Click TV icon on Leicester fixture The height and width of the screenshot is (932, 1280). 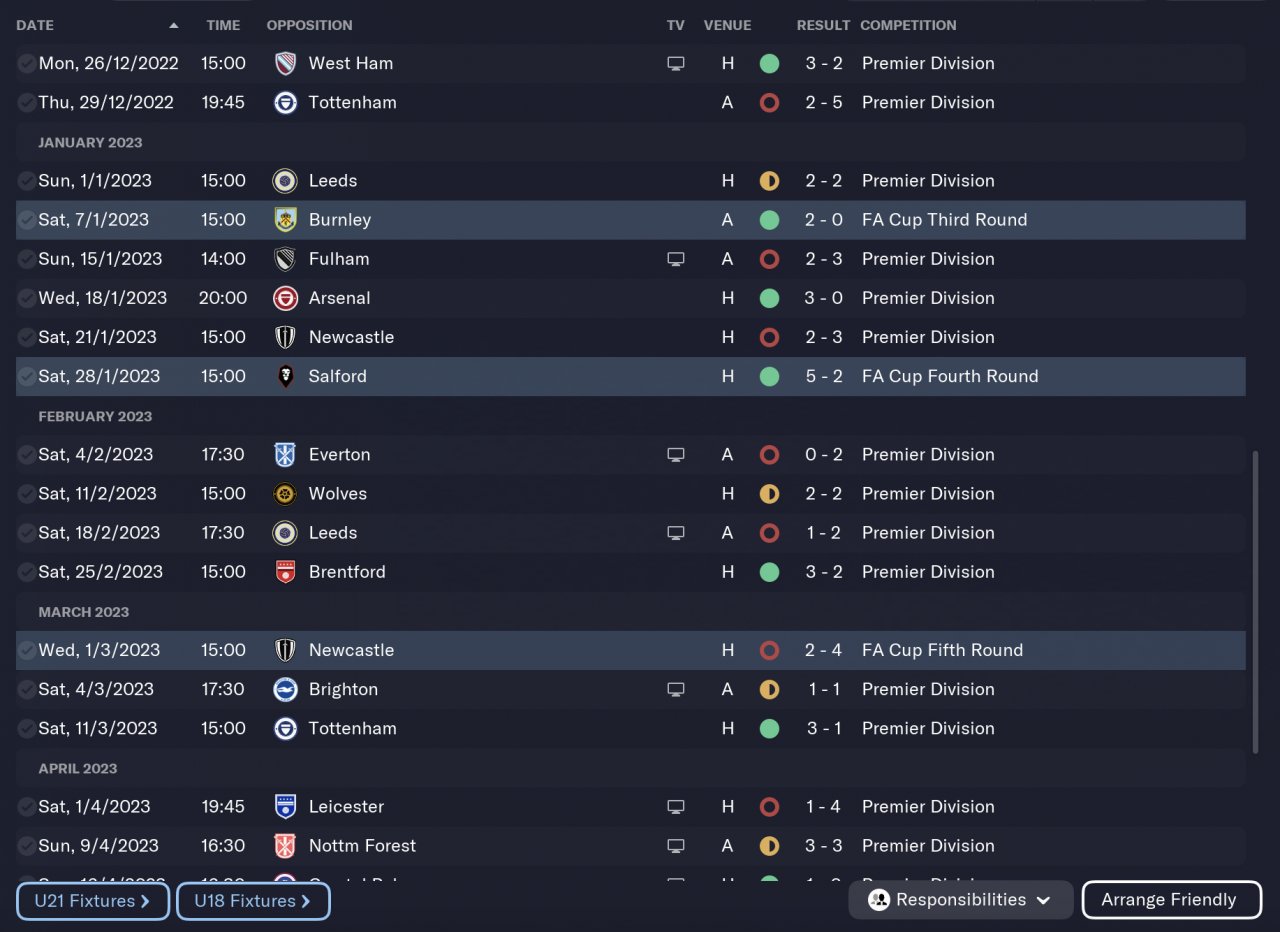(x=676, y=807)
